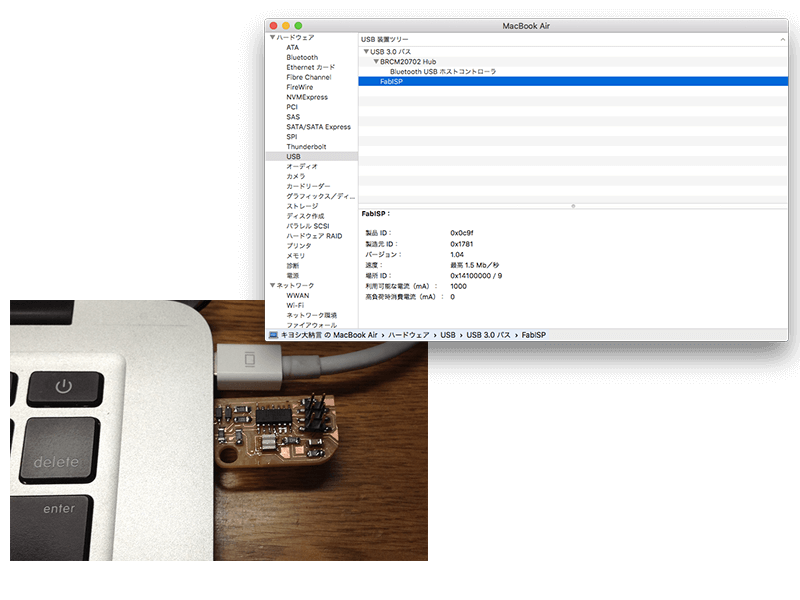Select the highlighted FabISP device row

click(573, 82)
